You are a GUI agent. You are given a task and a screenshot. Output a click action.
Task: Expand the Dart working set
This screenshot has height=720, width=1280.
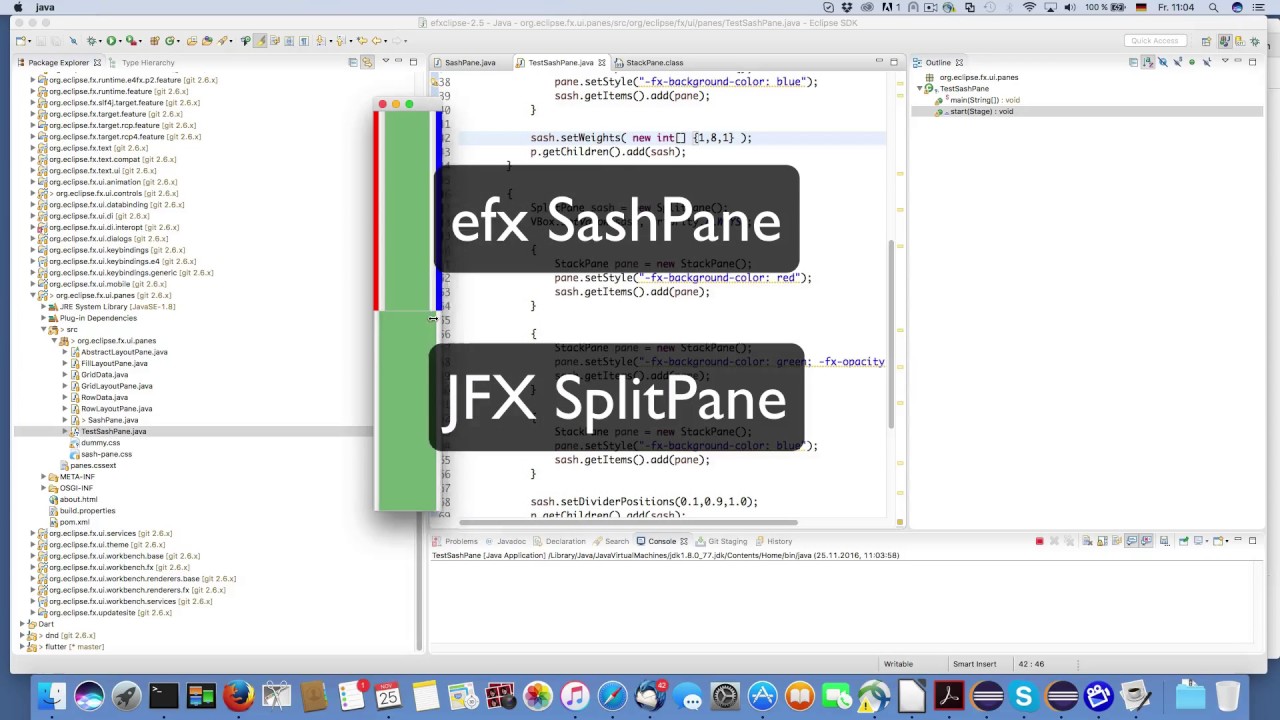tap(21, 624)
